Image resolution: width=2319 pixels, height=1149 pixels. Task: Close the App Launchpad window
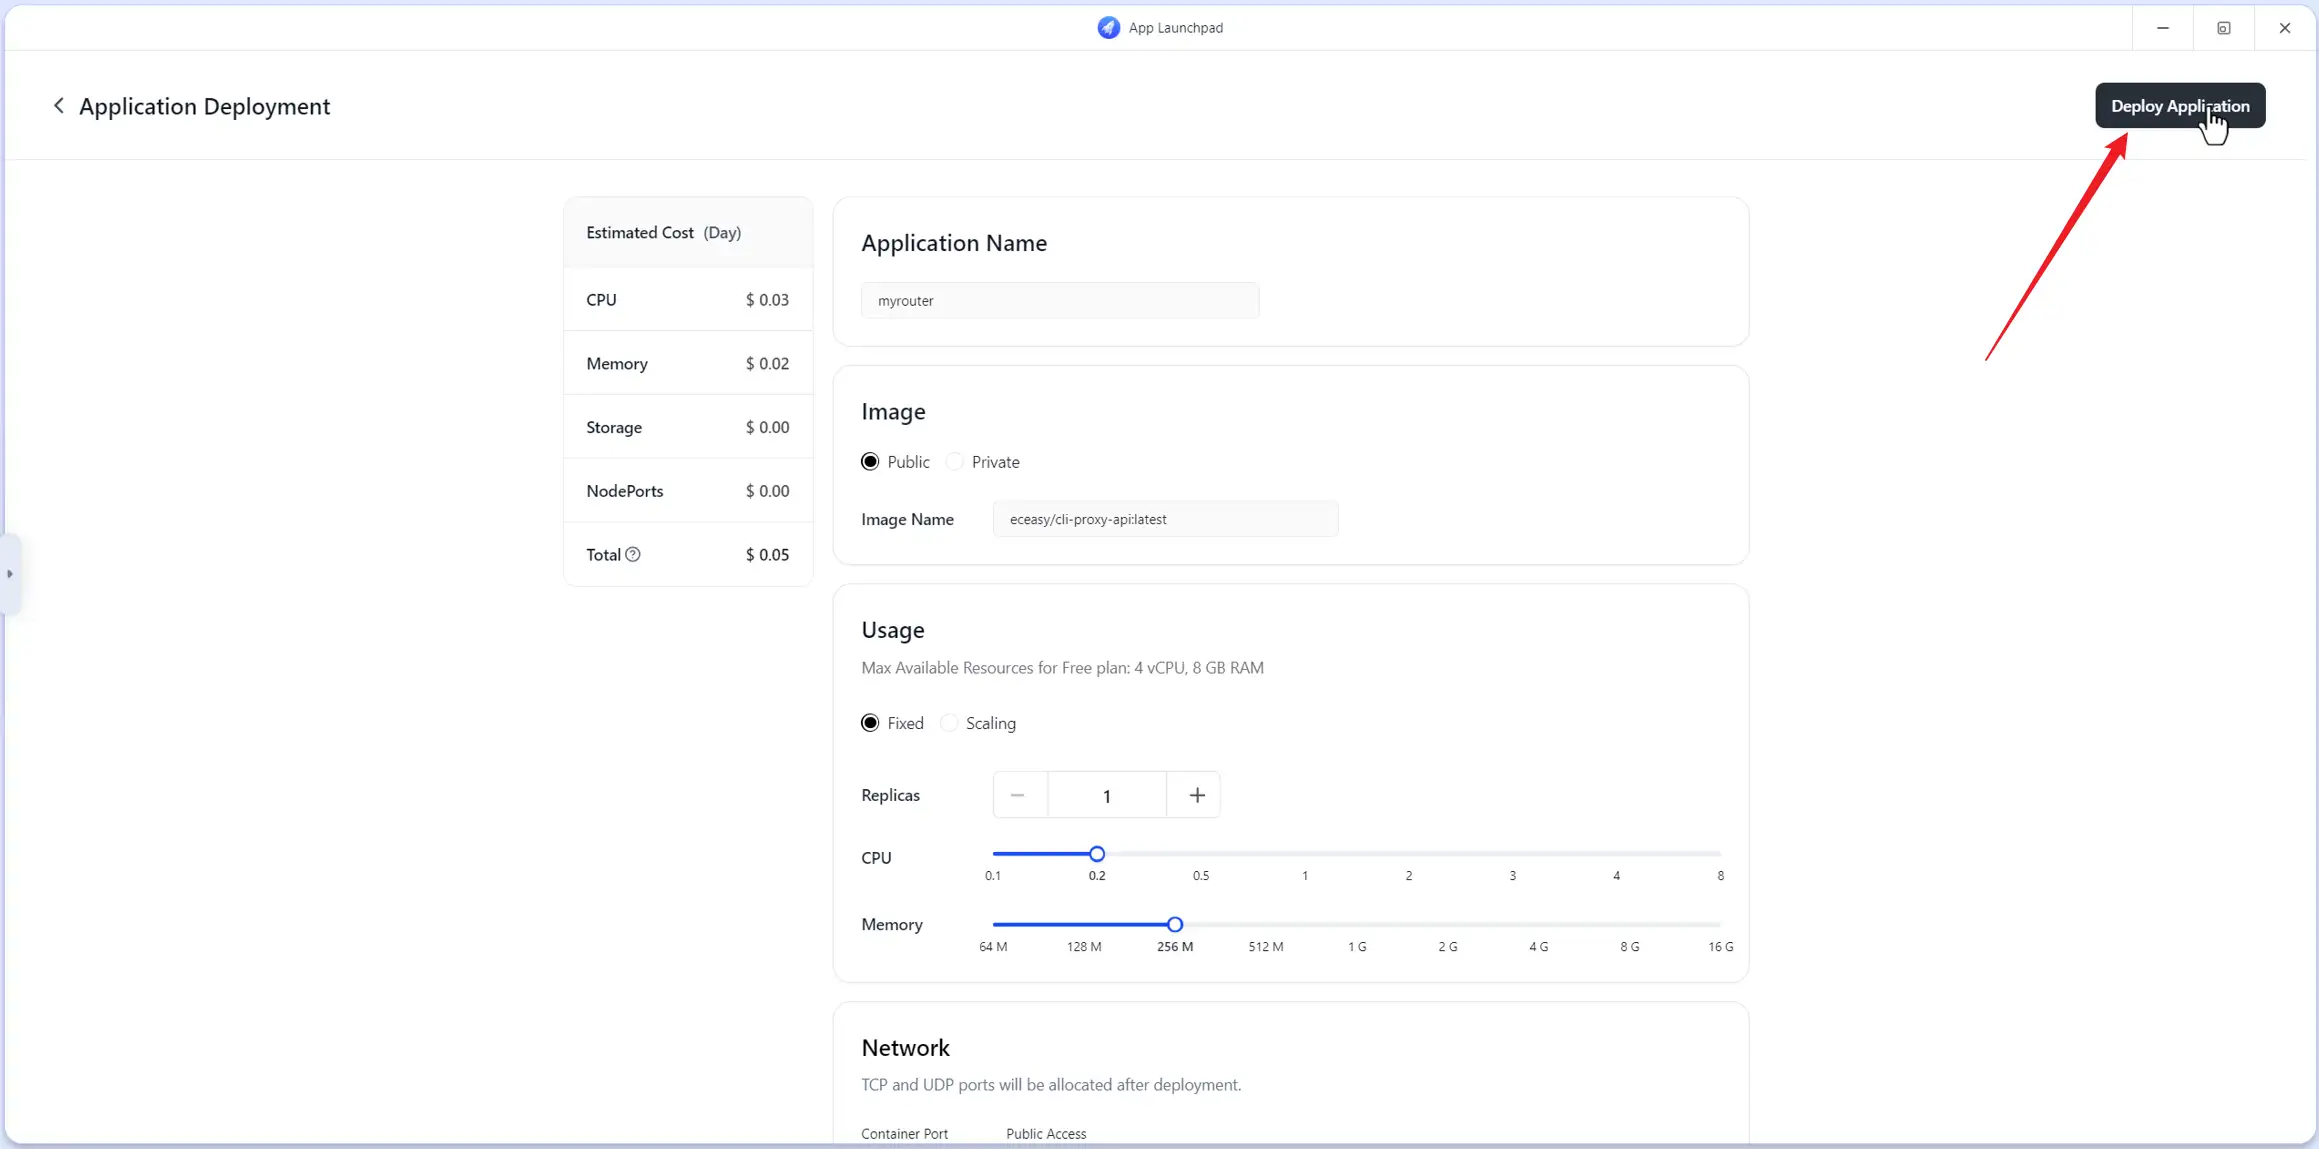tap(2285, 27)
